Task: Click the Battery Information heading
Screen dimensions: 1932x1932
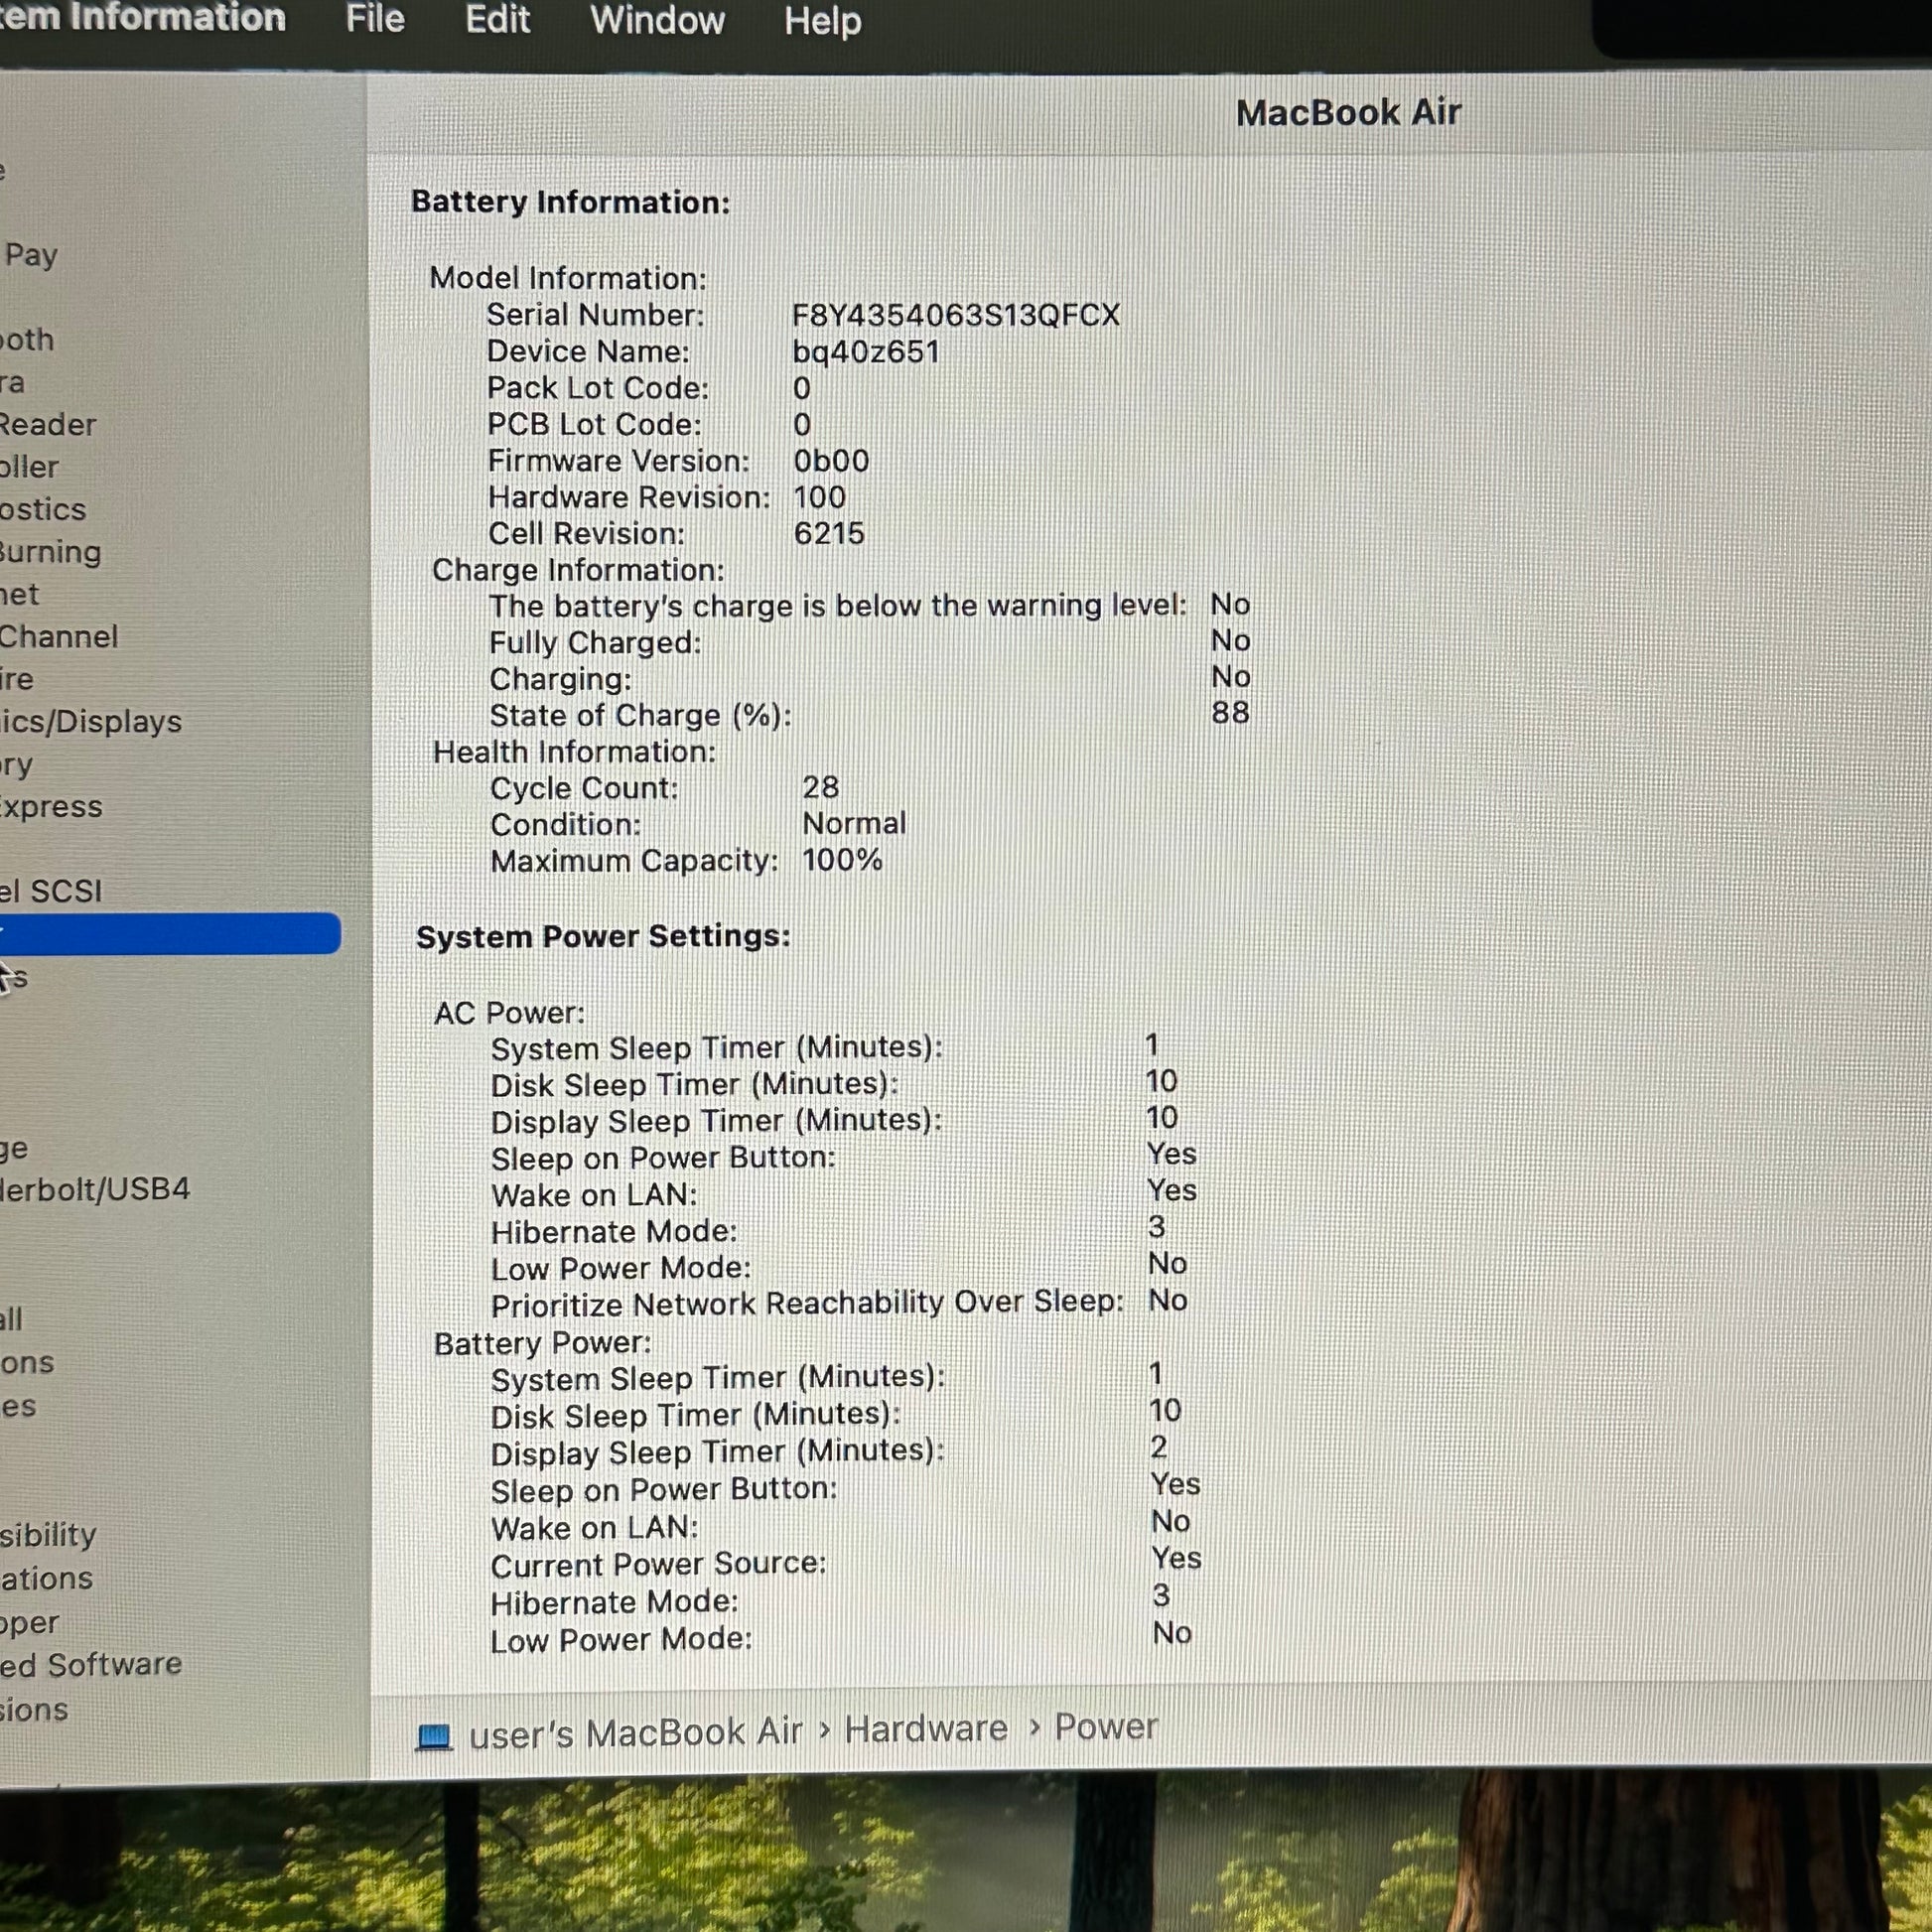Action: tap(570, 202)
